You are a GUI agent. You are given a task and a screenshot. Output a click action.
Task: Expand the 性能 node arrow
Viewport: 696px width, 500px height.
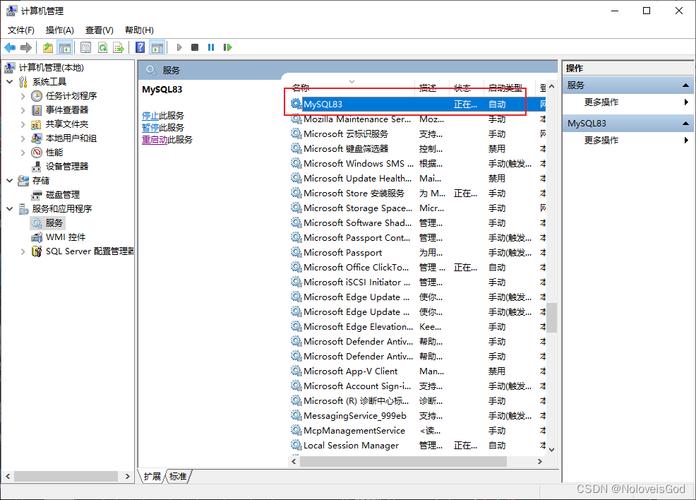23,152
